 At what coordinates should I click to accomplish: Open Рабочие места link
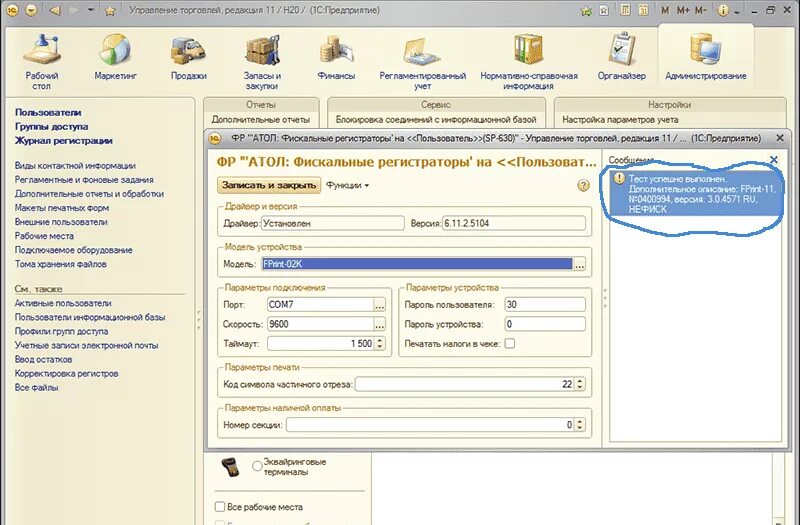44,236
